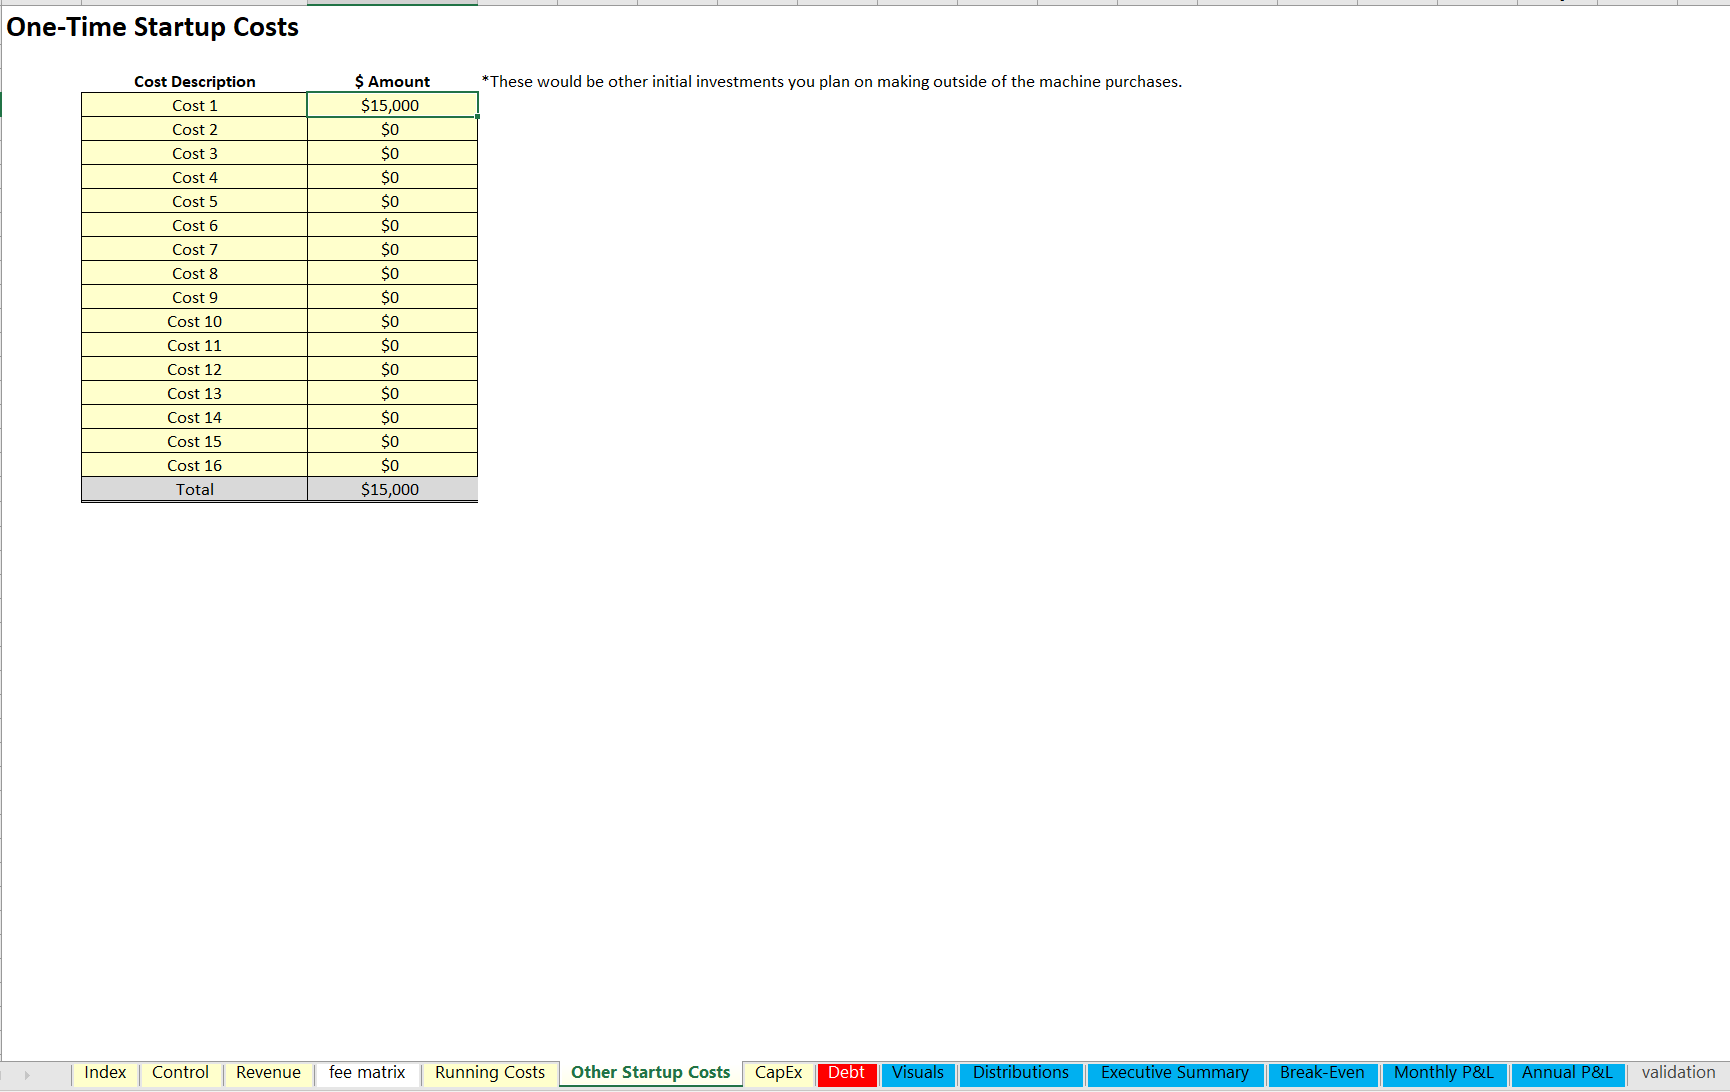Select the Cost 1 amount cell showing $15,000

click(391, 105)
